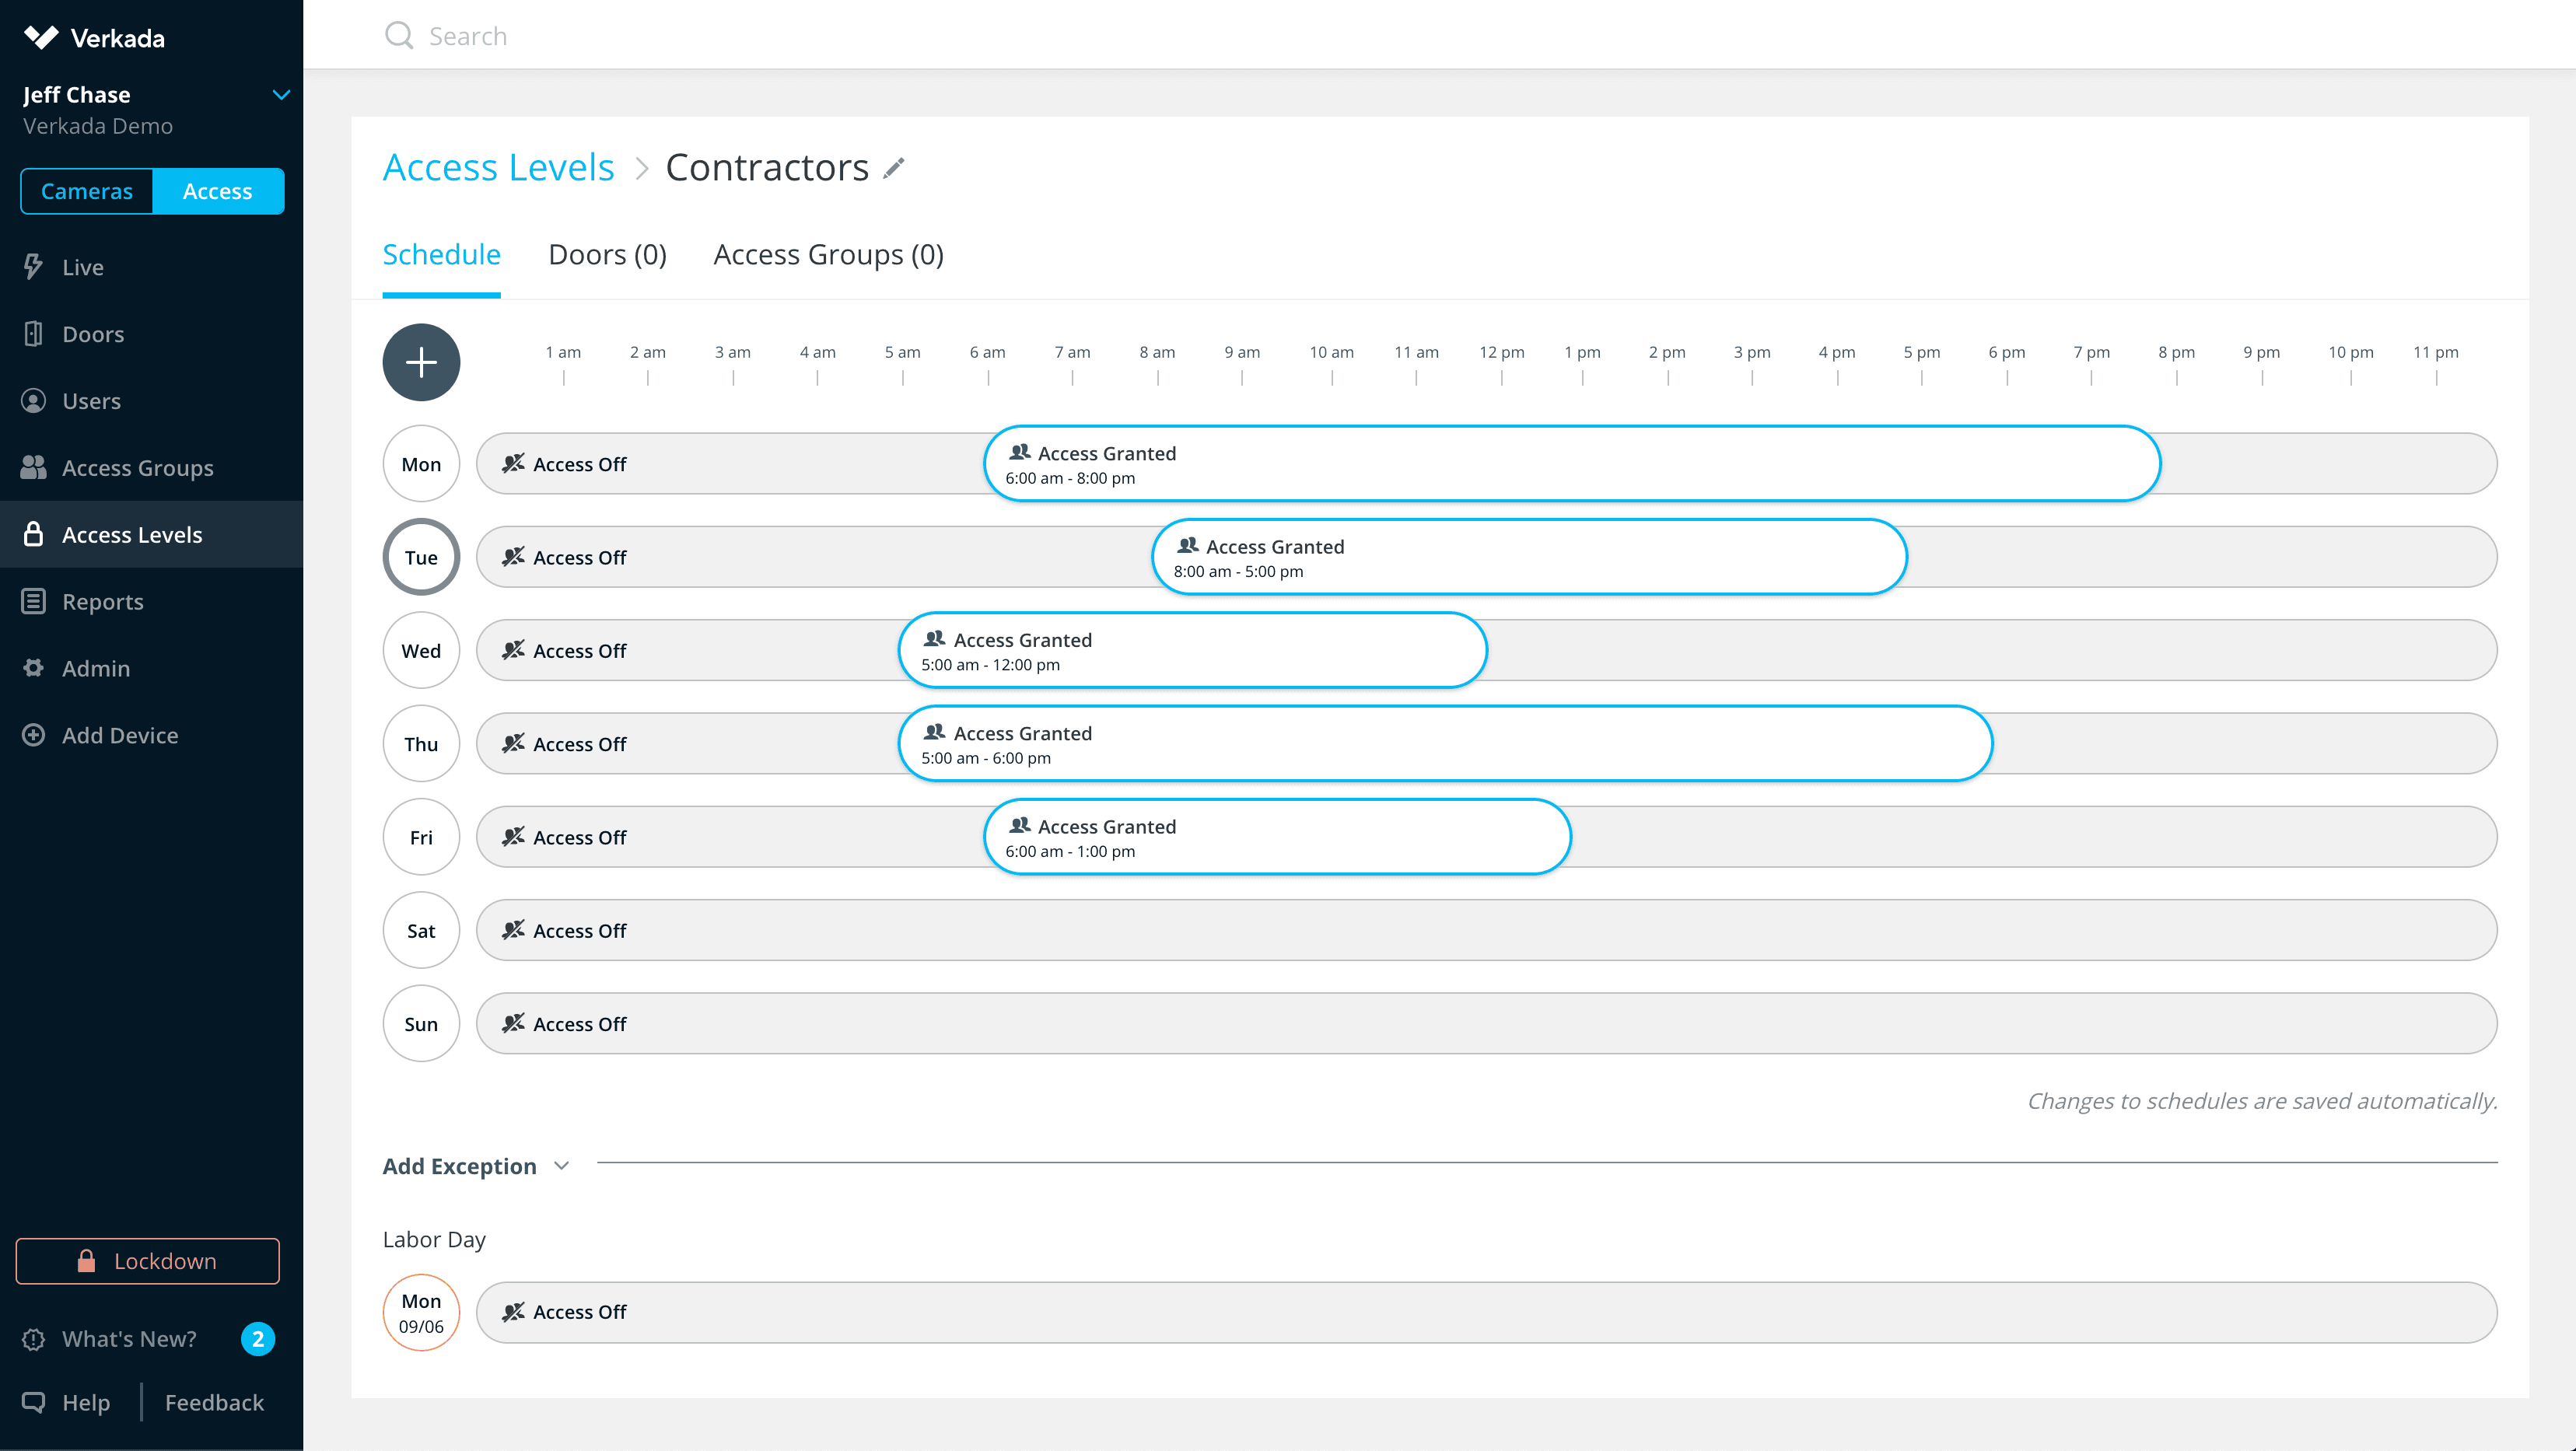Screen dimensions: 2576x1451
Task: Open the Access Groups (0) tab
Action: pyautogui.click(x=827, y=254)
